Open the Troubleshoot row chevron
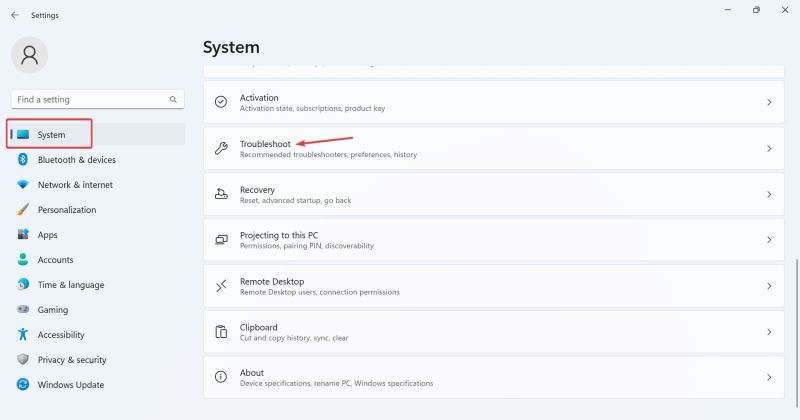This screenshot has height=420, width=800. point(769,149)
